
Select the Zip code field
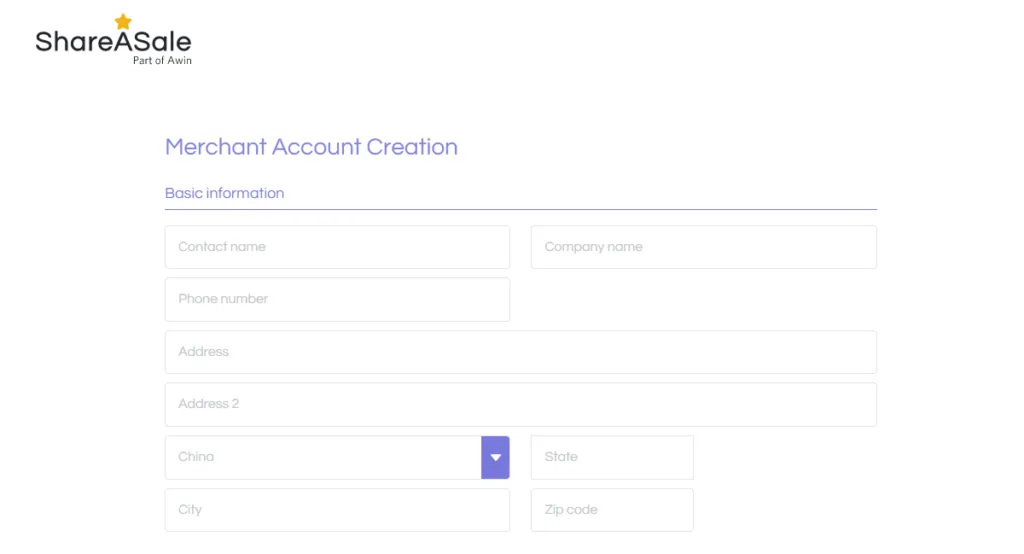pos(612,510)
